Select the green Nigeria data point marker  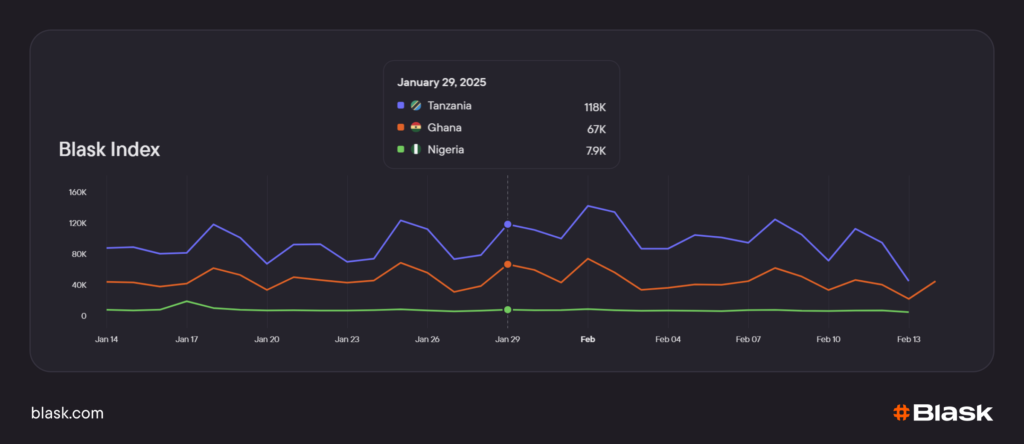tap(508, 310)
